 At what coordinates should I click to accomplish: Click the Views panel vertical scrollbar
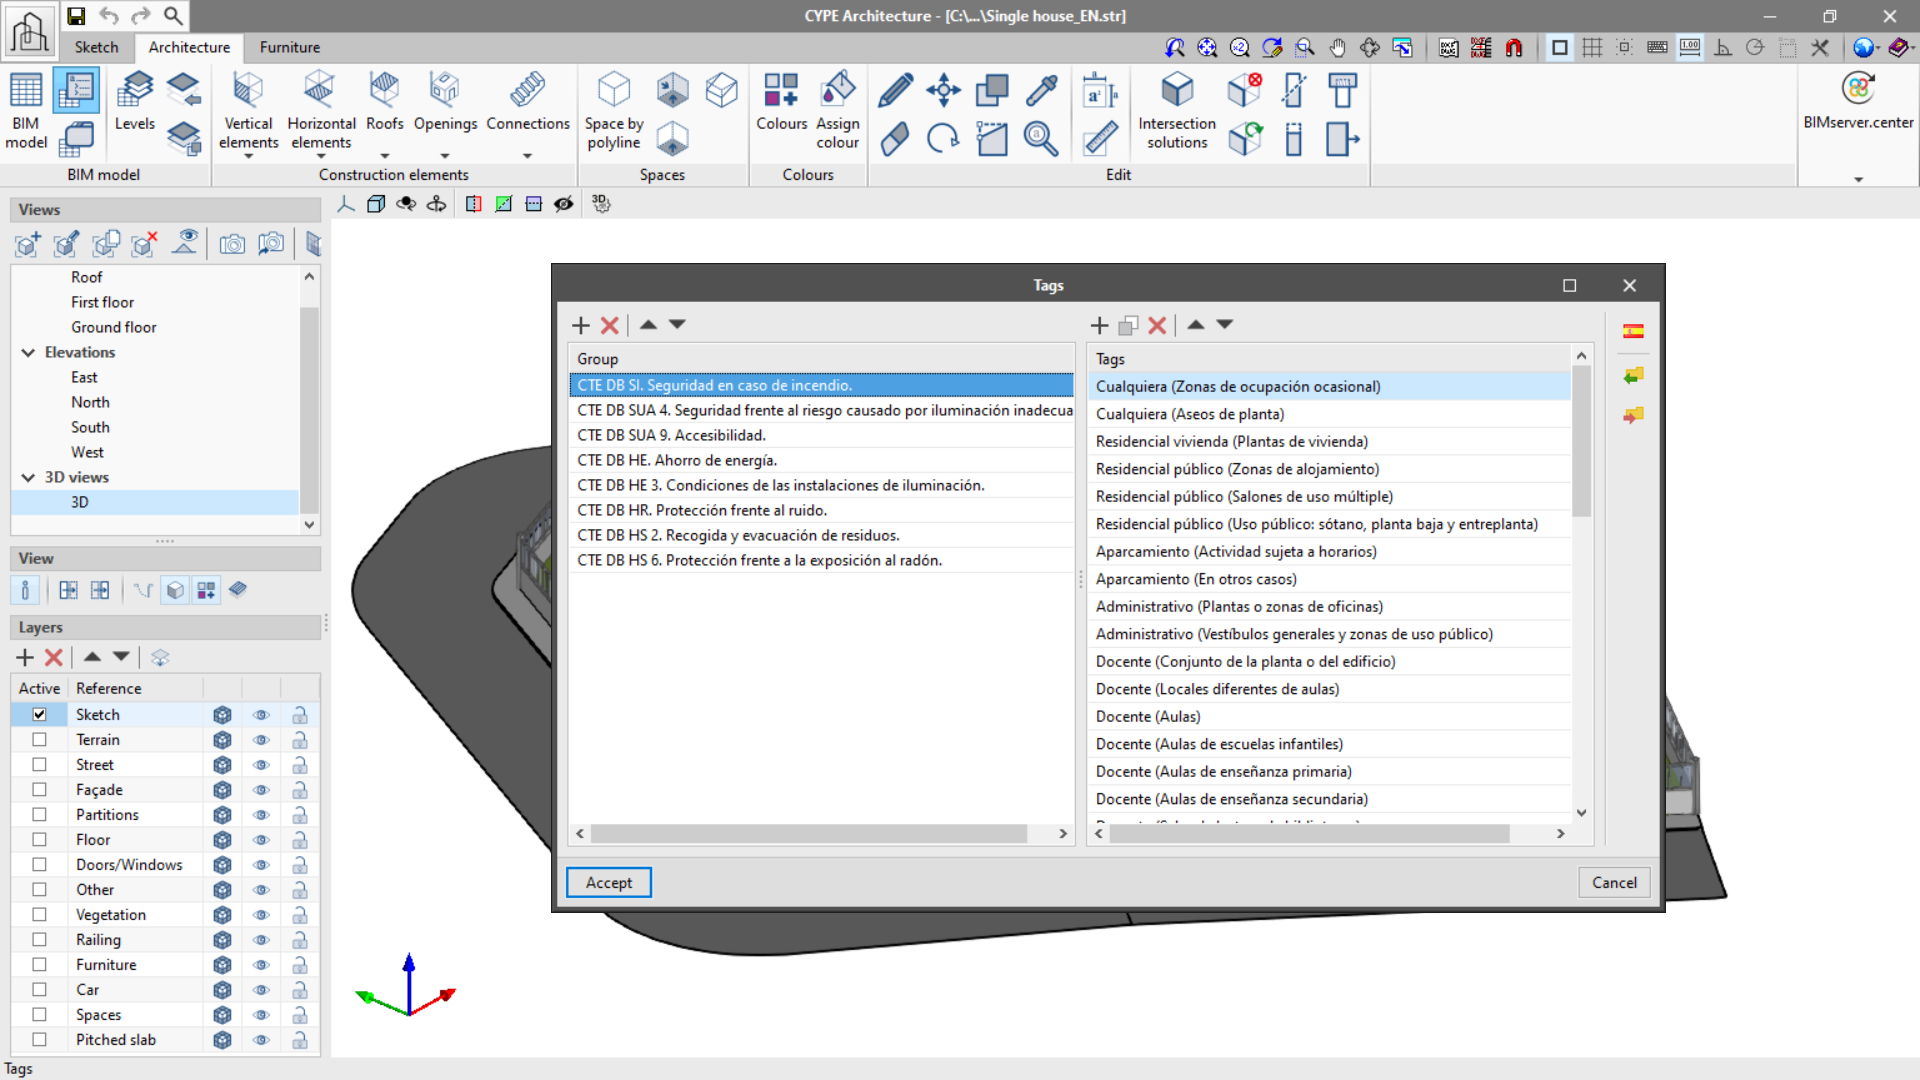[309, 410]
